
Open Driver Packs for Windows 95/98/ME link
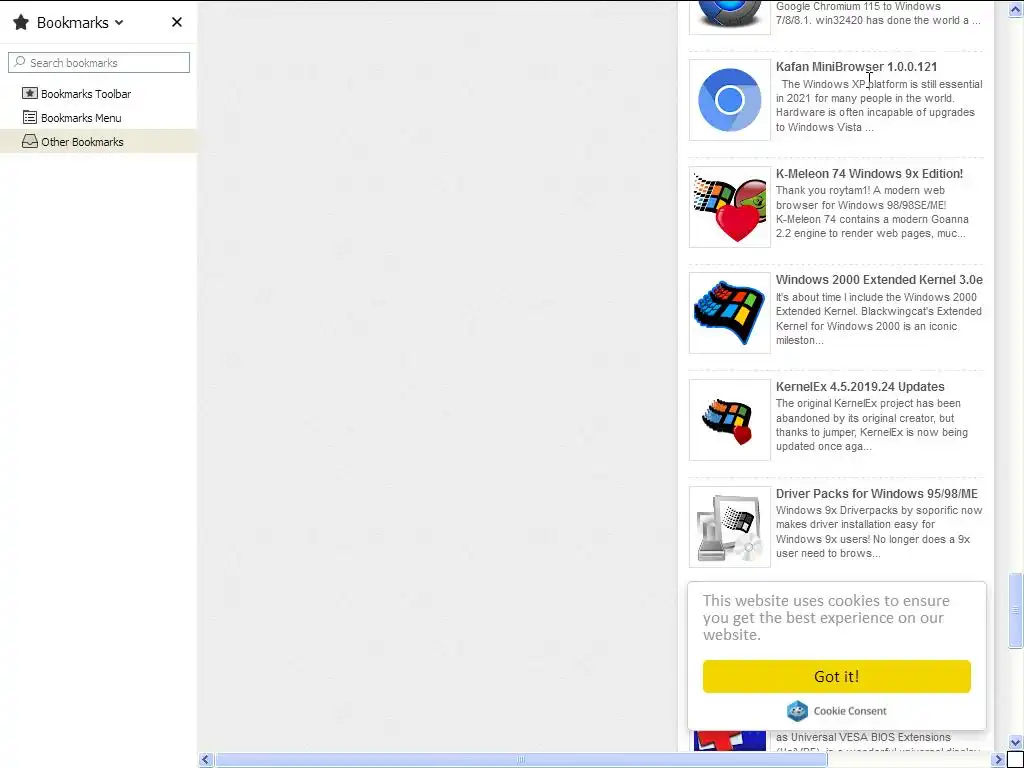876,494
